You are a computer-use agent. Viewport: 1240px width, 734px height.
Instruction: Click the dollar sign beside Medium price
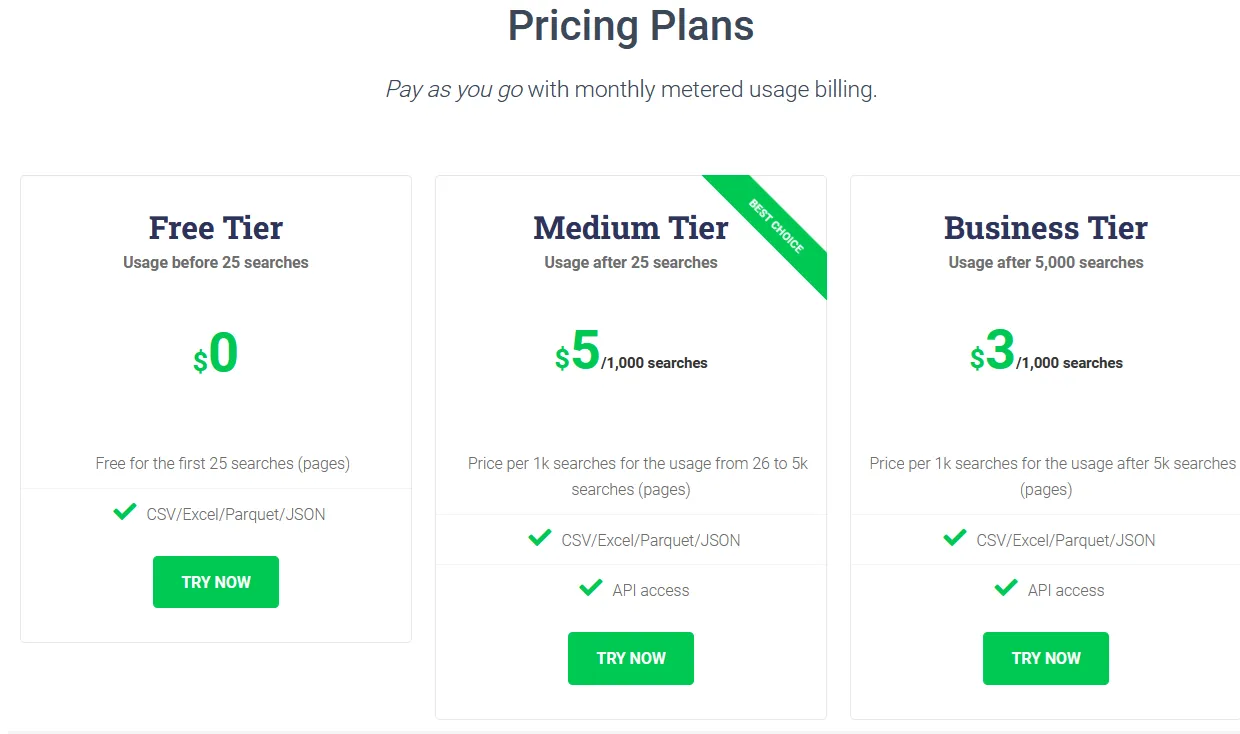(x=562, y=359)
